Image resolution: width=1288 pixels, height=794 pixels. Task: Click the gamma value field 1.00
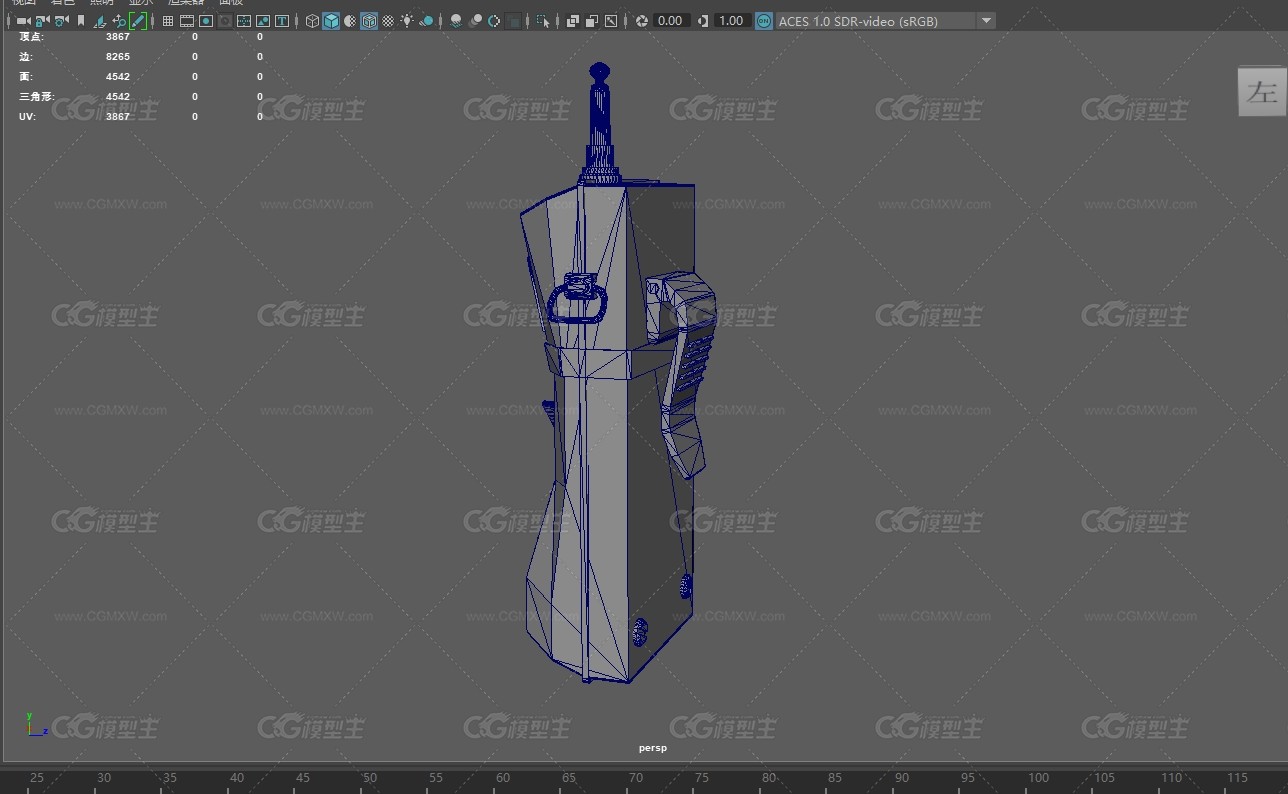point(732,21)
